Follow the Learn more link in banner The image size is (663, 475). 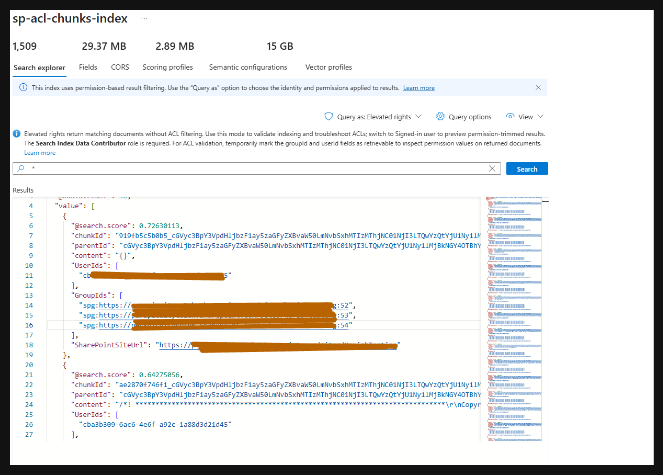pos(419,88)
